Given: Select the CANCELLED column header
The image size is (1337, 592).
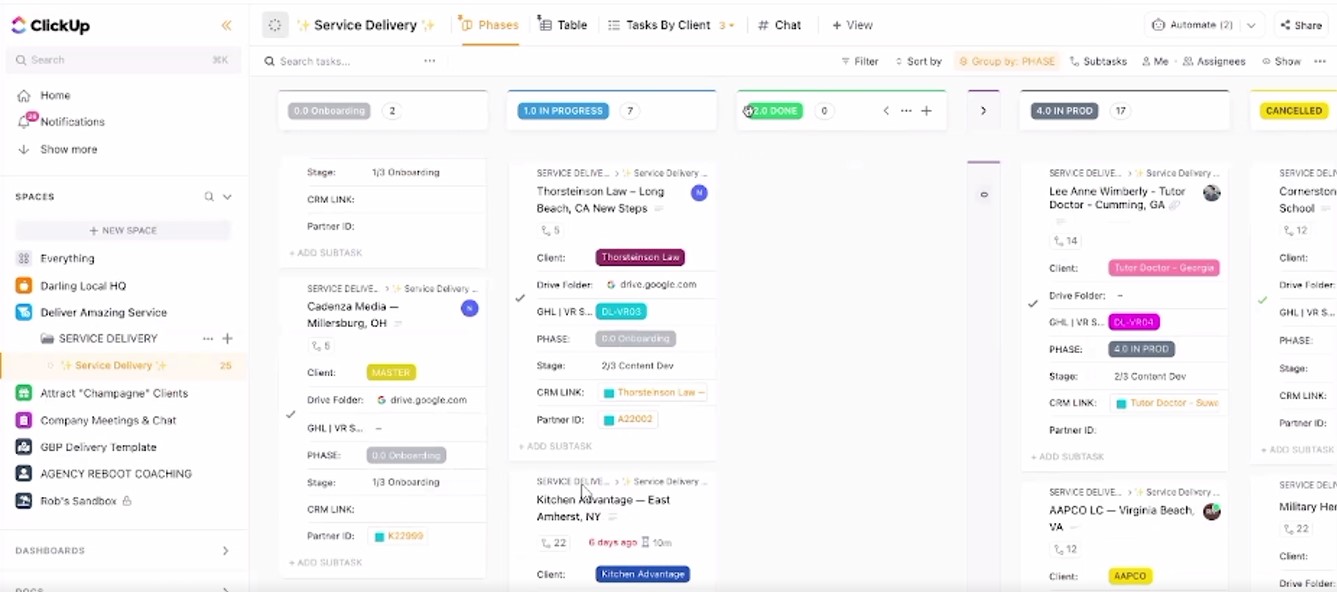Looking at the screenshot, I should (x=1294, y=111).
